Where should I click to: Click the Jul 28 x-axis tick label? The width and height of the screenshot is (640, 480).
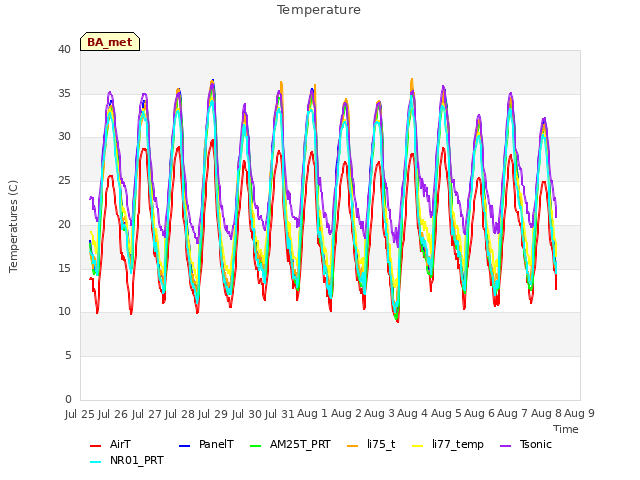pyautogui.click(x=180, y=413)
